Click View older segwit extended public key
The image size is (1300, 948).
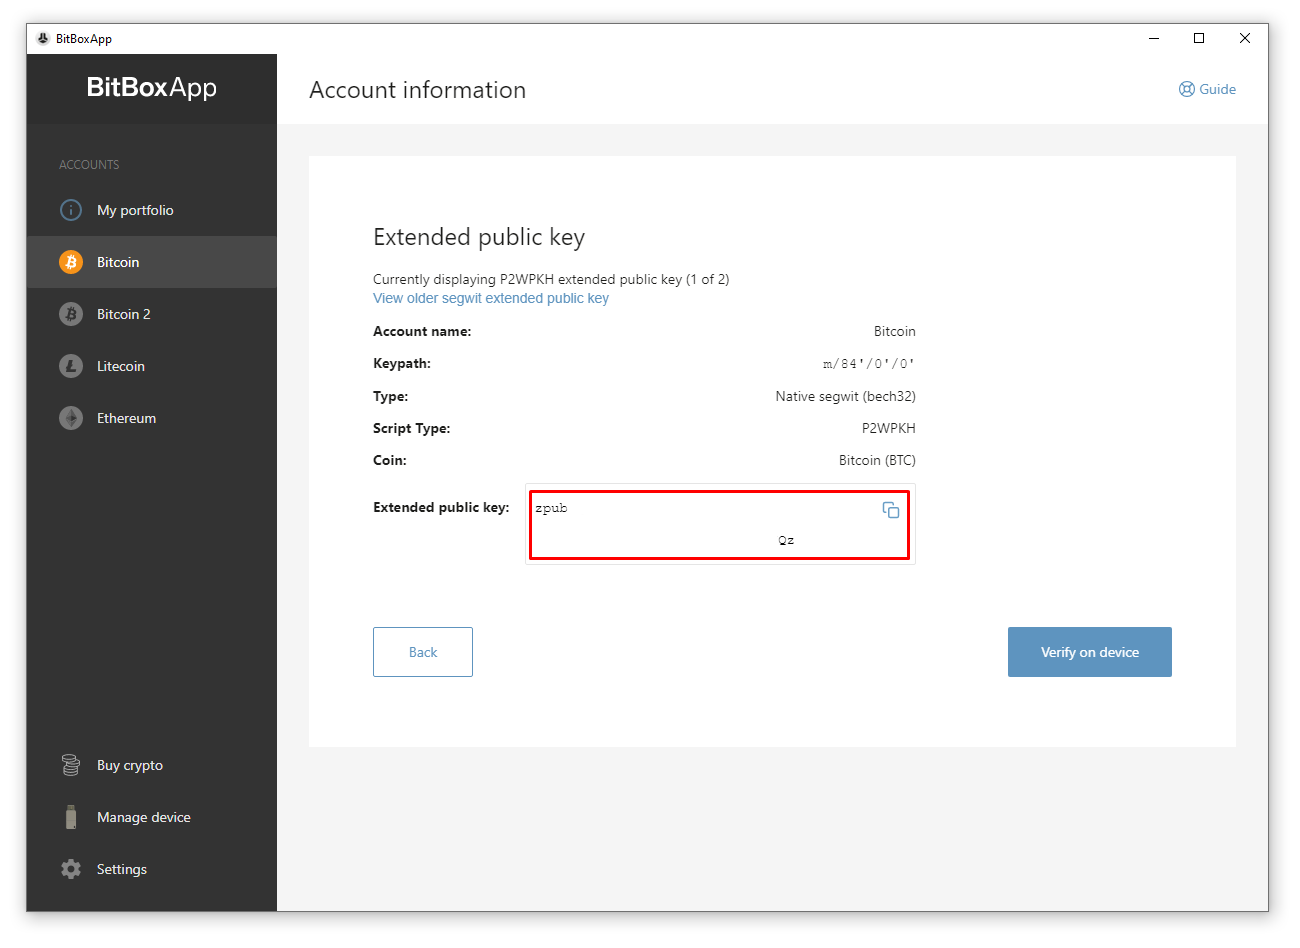coord(491,298)
